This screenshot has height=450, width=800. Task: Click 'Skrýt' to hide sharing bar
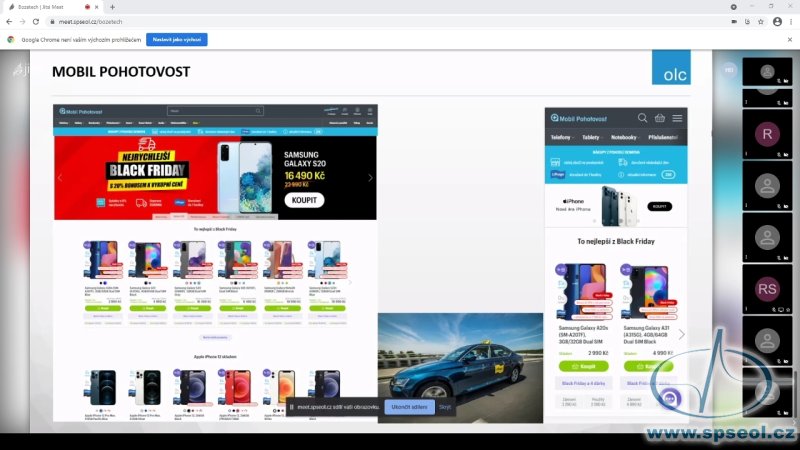[445, 407]
